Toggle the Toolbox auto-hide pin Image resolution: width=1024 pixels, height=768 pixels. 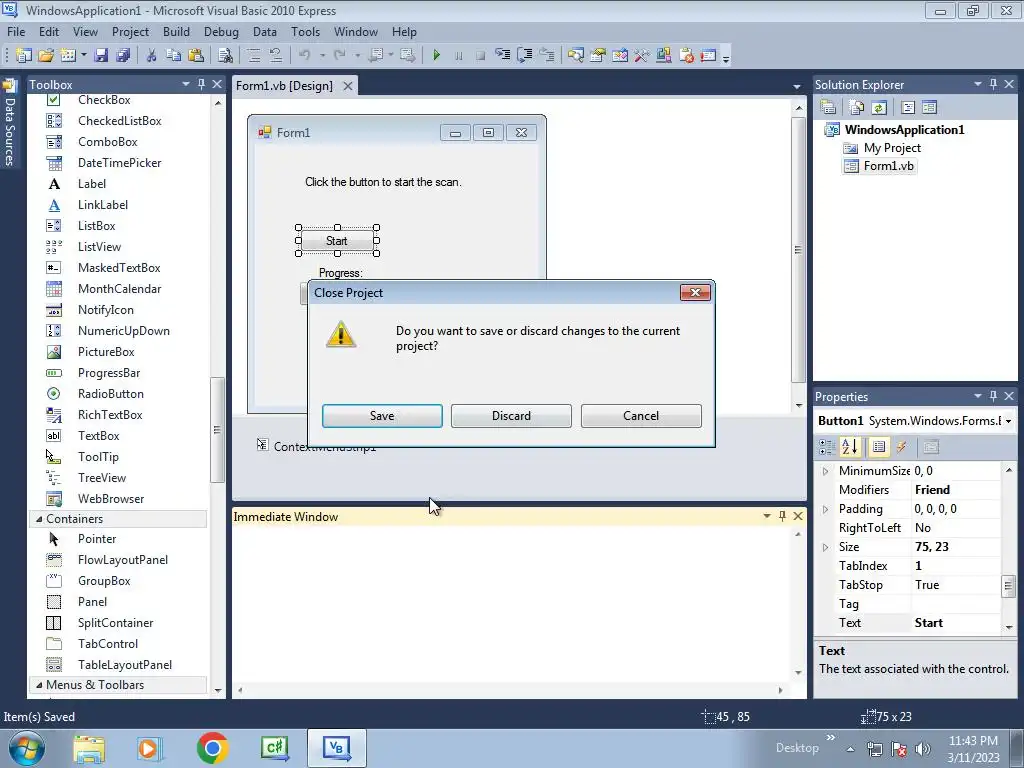(201, 84)
